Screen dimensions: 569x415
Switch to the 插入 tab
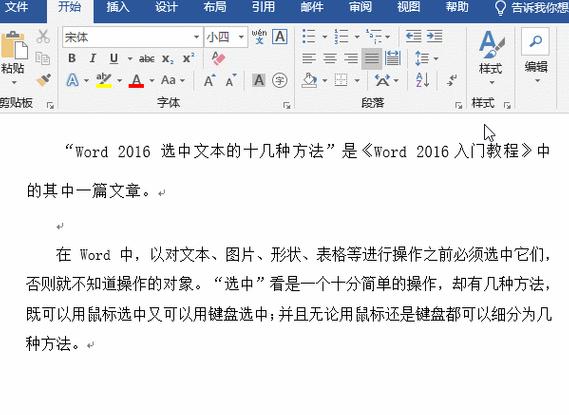click(118, 7)
